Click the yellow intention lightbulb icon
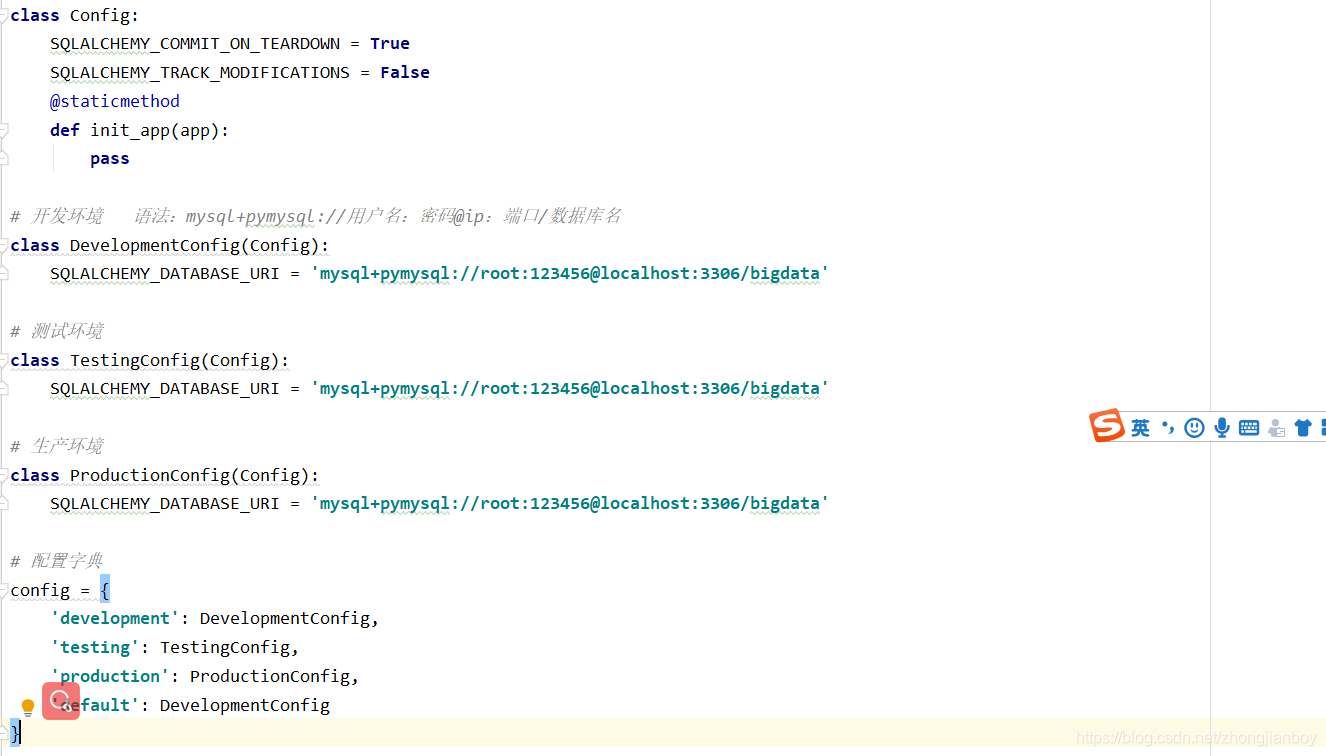Image resolution: width=1326 pixels, height=756 pixels. pyautogui.click(x=28, y=708)
